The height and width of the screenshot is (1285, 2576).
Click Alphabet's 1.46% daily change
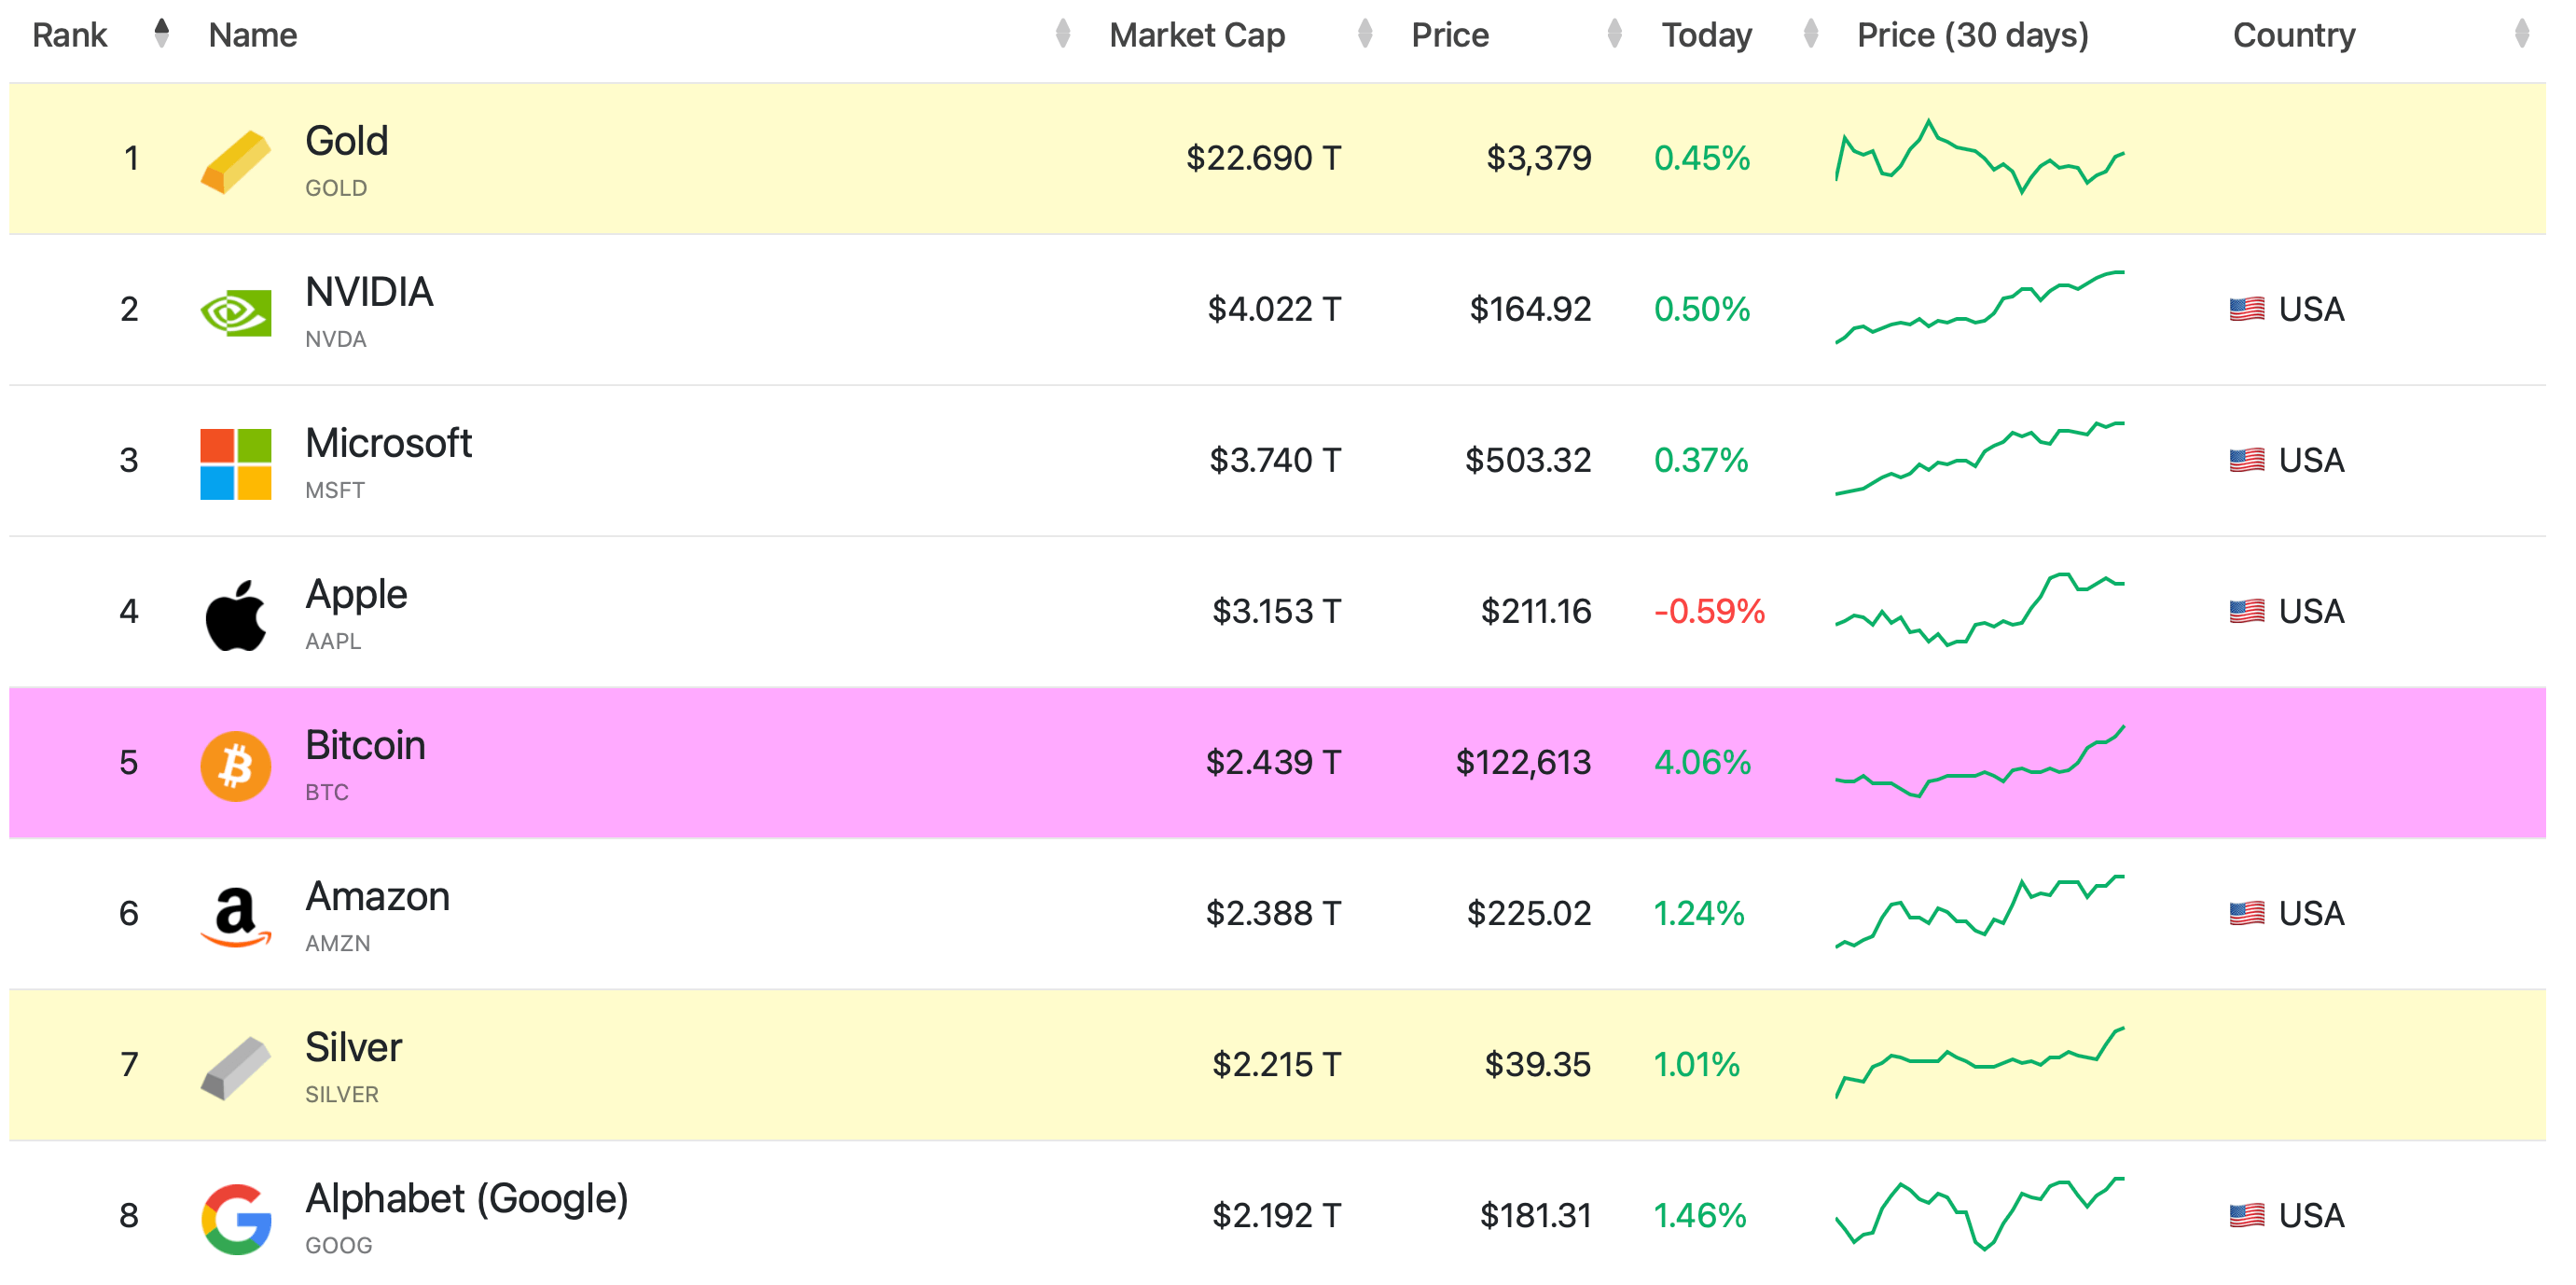tap(1699, 1215)
